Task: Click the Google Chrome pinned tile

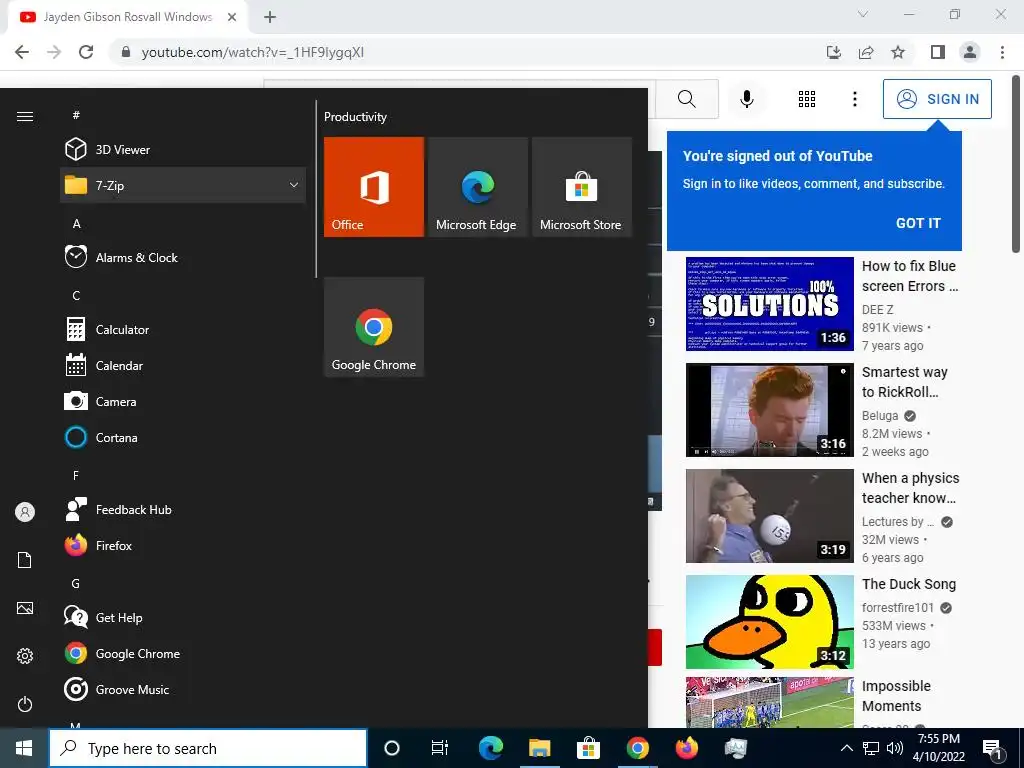Action: 374,327
